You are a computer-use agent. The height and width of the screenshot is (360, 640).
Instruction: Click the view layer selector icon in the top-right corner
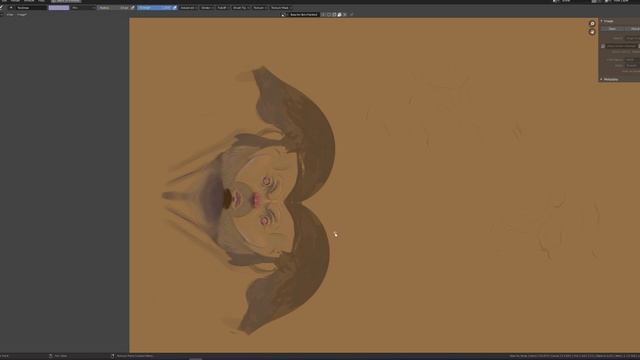tap(608, 1)
